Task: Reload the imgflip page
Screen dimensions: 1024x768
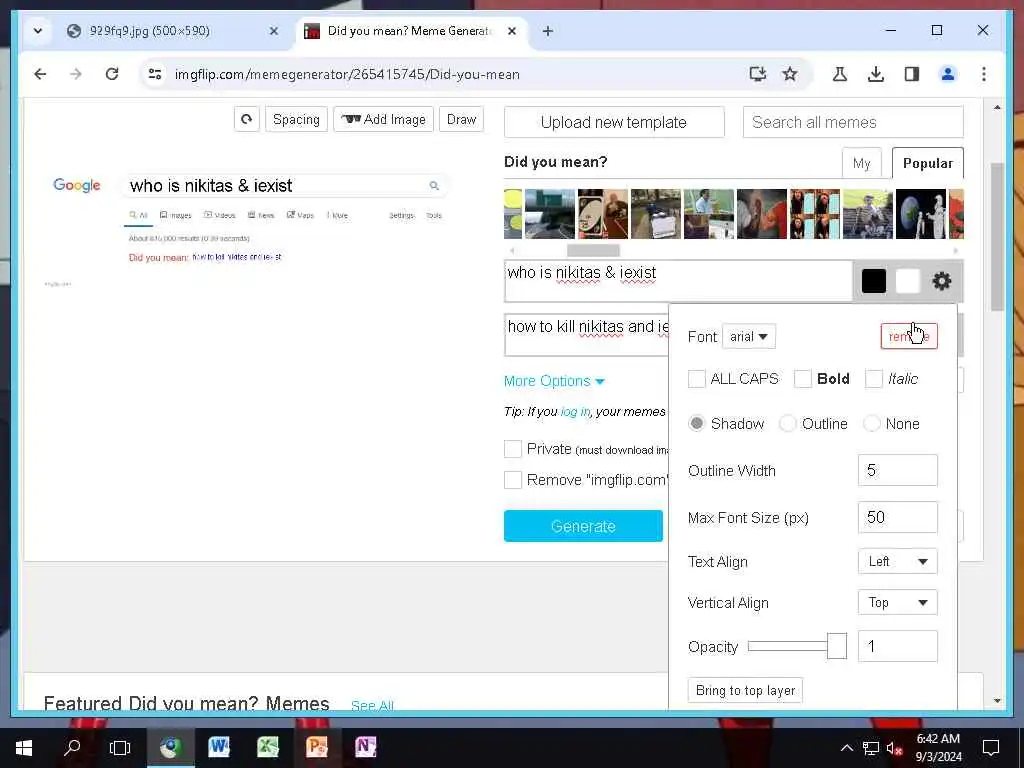Action: pyautogui.click(x=112, y=74)
